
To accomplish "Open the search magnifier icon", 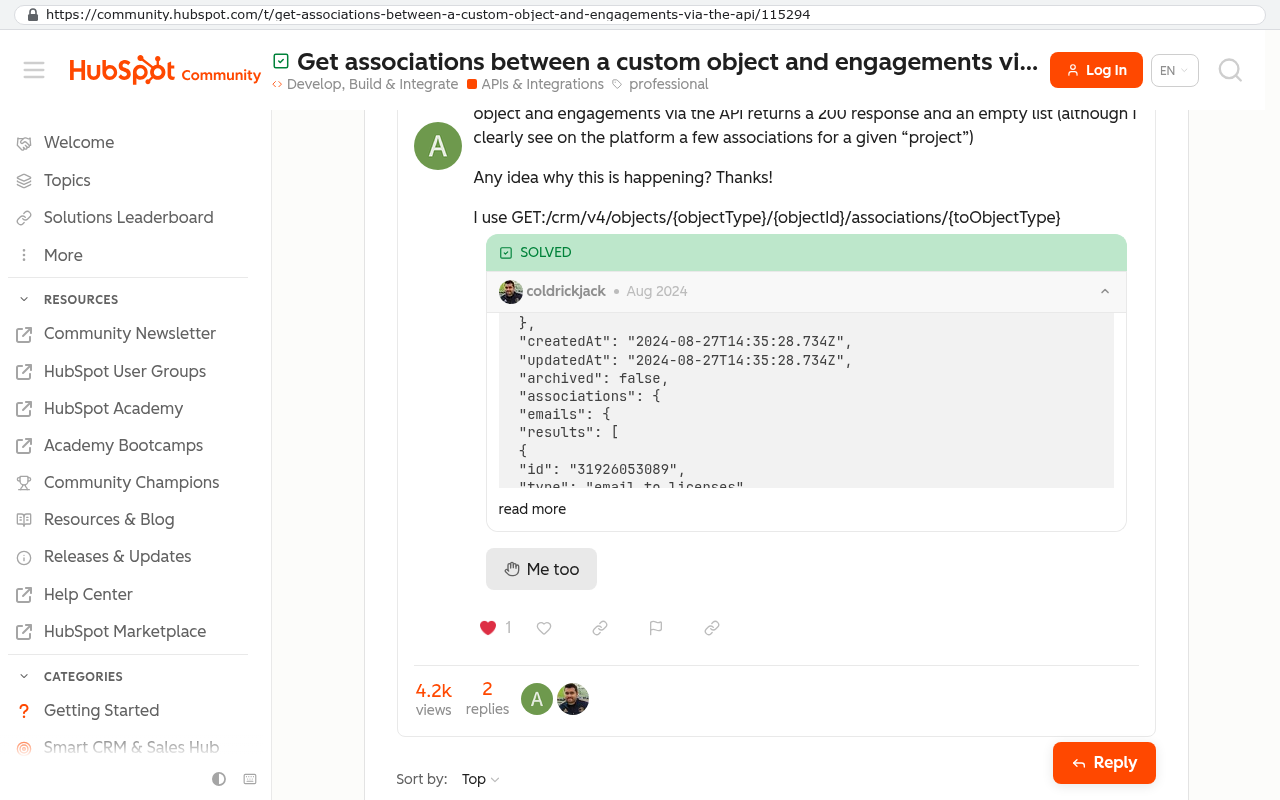I will (x=1230, y=70).
